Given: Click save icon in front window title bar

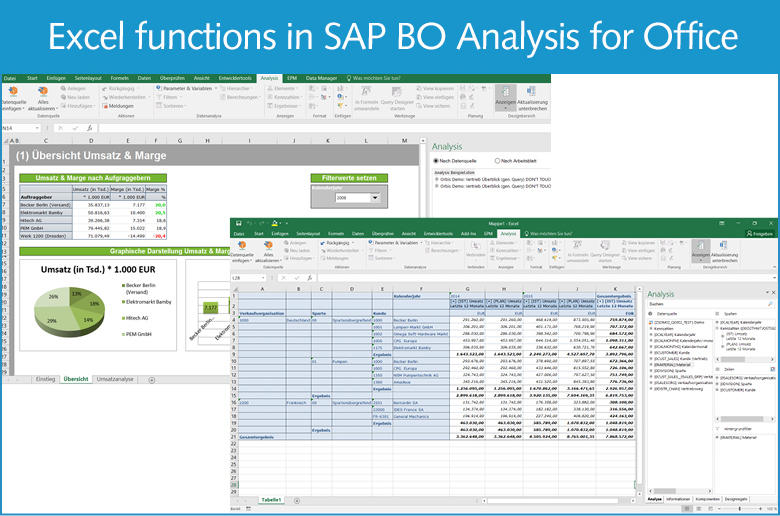Looking at the screenshot, I should pyautogui.click(x=239, y=223).
